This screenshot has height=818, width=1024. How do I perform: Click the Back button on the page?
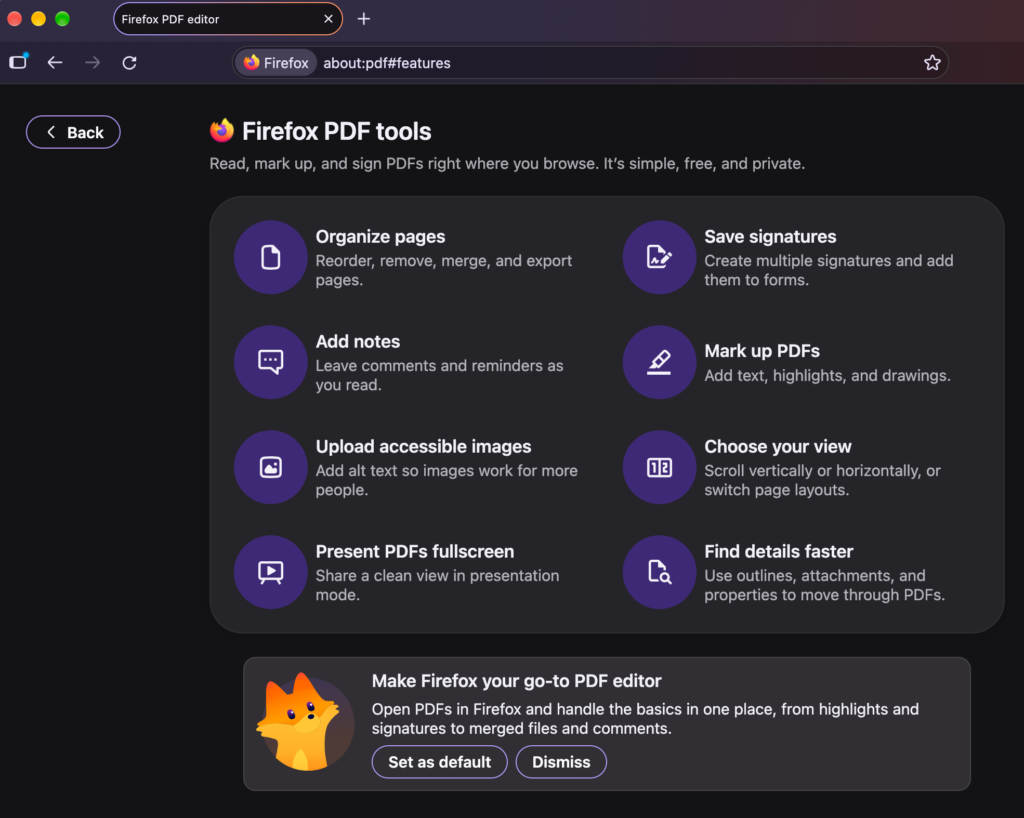[x=73, y=133]
